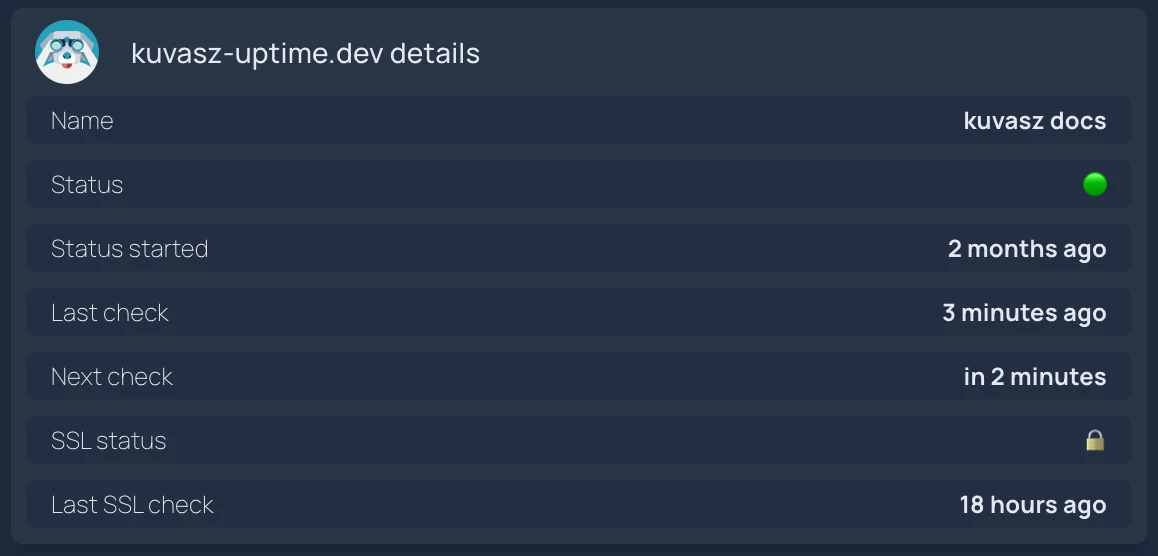
Task: Click empty middle of the Status row
Action: 578,185
